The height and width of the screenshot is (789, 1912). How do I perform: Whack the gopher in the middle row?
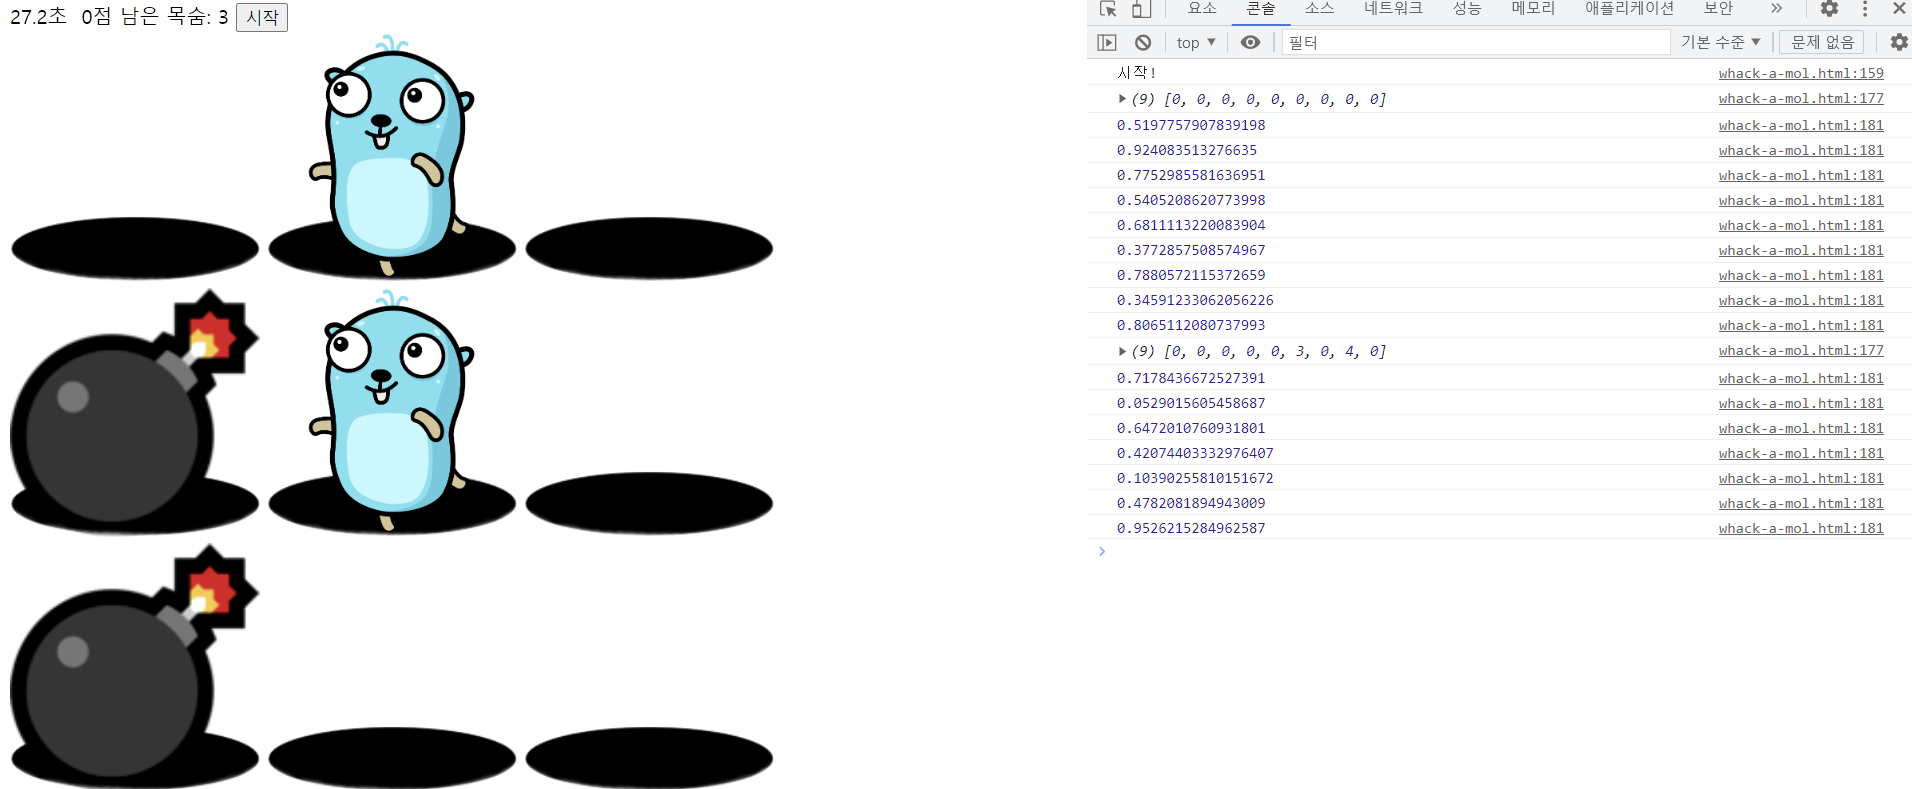391,410
